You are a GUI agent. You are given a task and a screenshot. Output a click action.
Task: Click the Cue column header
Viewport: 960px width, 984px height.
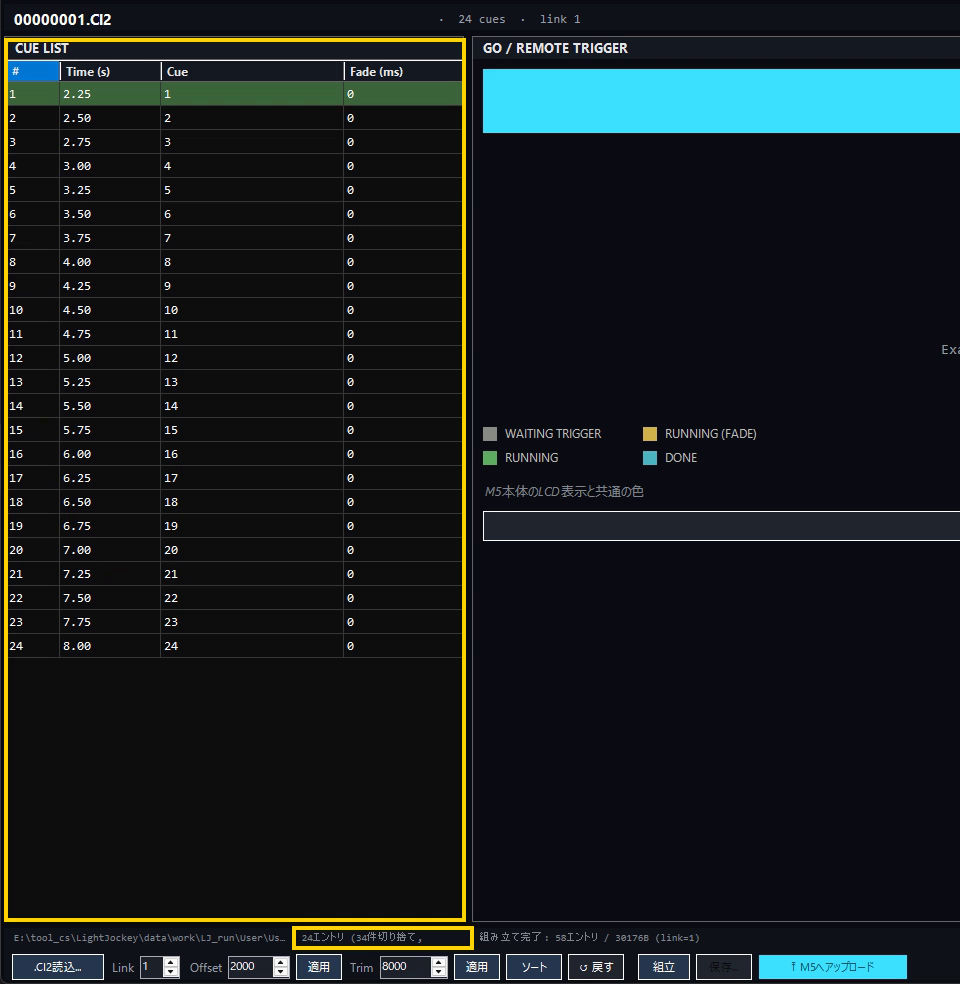click(x=252, y=72)
